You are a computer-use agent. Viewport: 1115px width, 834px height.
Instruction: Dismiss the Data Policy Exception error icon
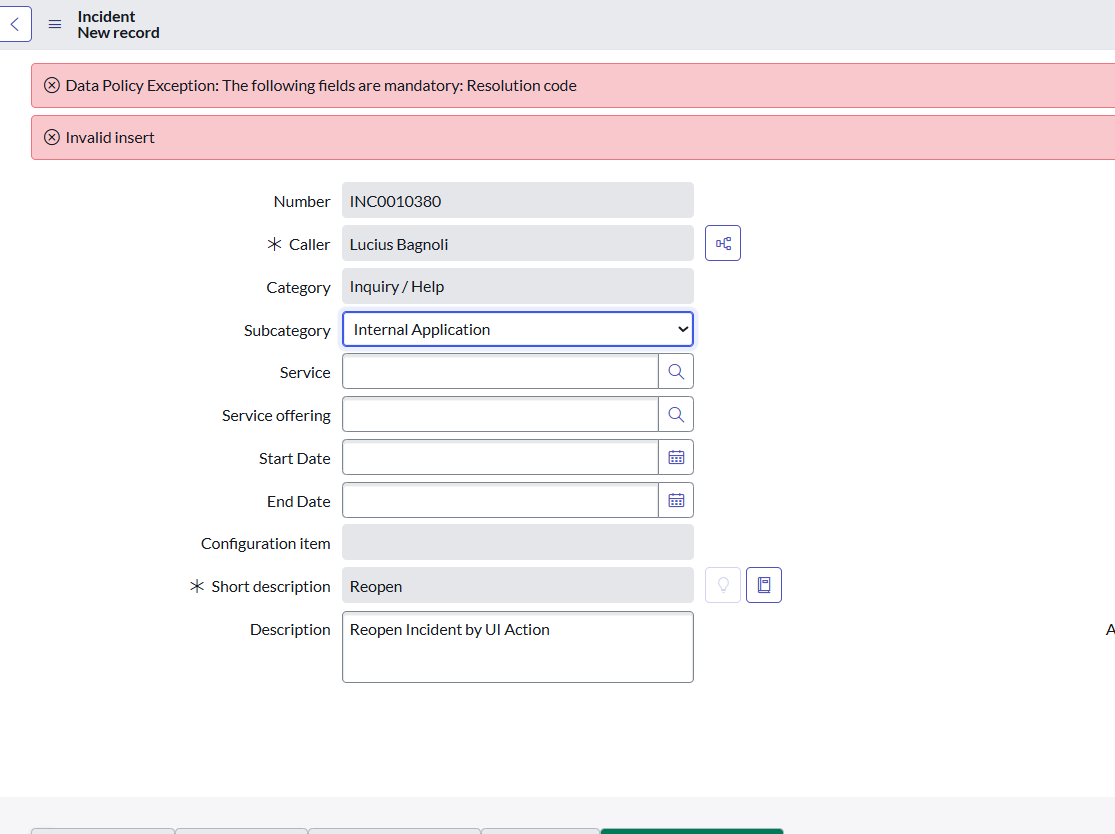[52, 86]
